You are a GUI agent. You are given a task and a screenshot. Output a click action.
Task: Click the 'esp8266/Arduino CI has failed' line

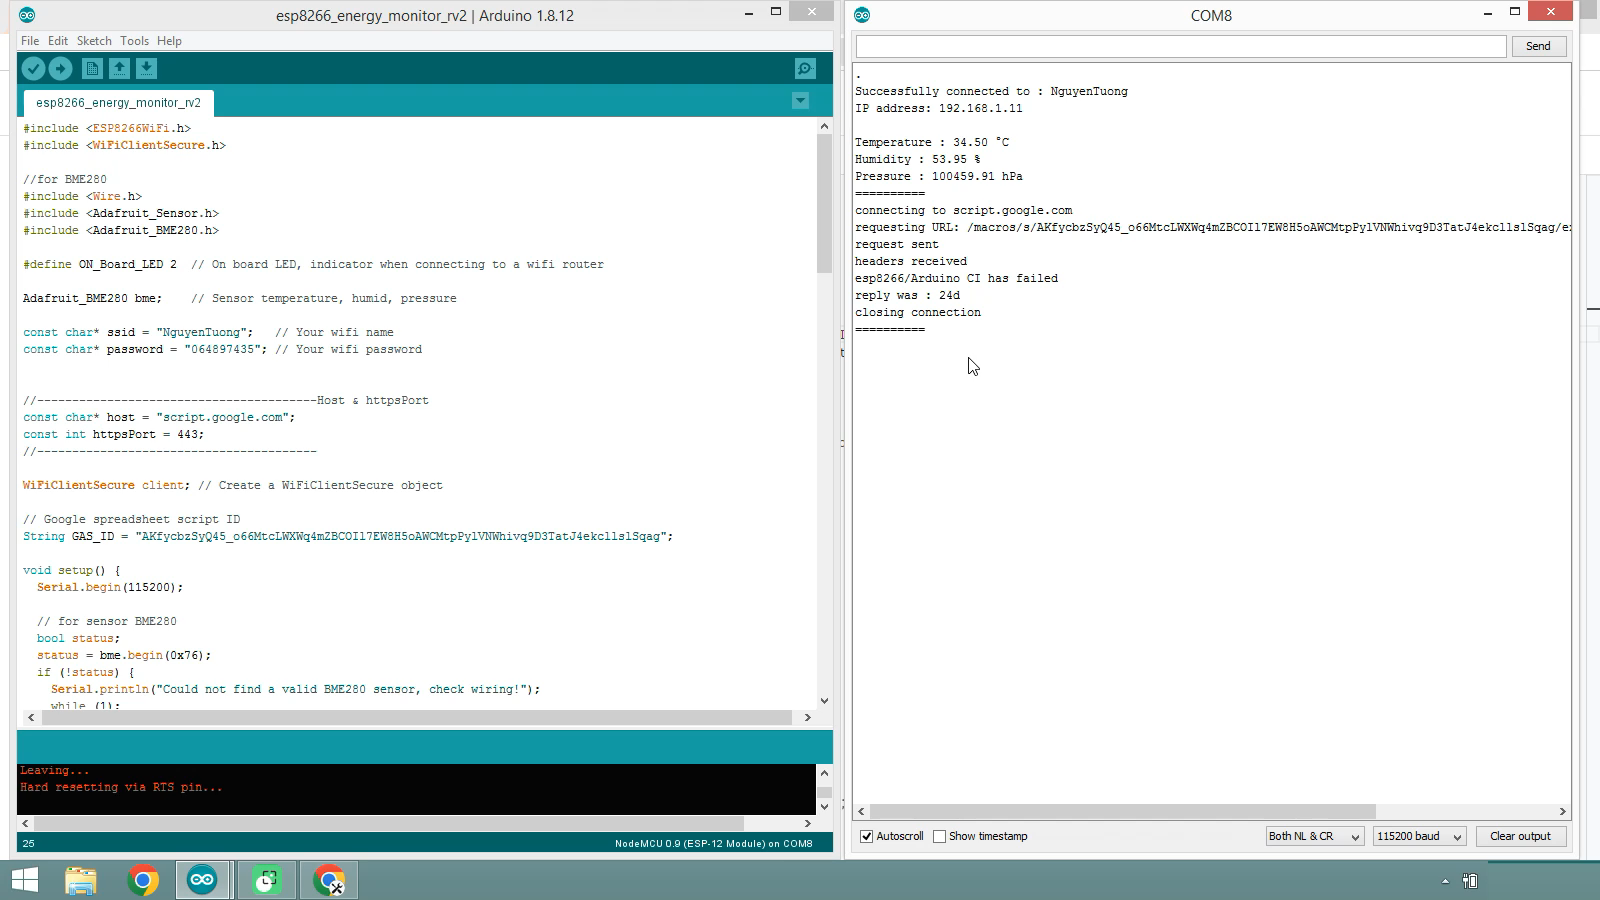pos(956,278)
